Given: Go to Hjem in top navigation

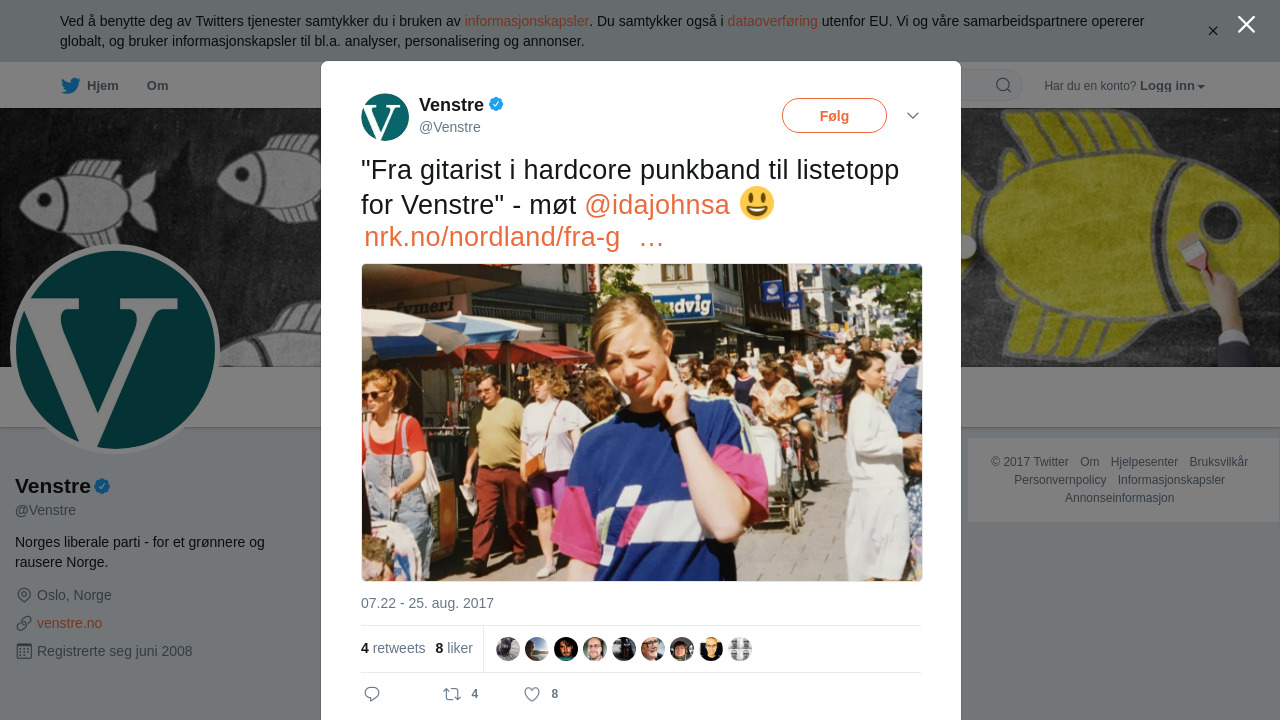Looking at the screenshot, I should [x=103, y=86].
